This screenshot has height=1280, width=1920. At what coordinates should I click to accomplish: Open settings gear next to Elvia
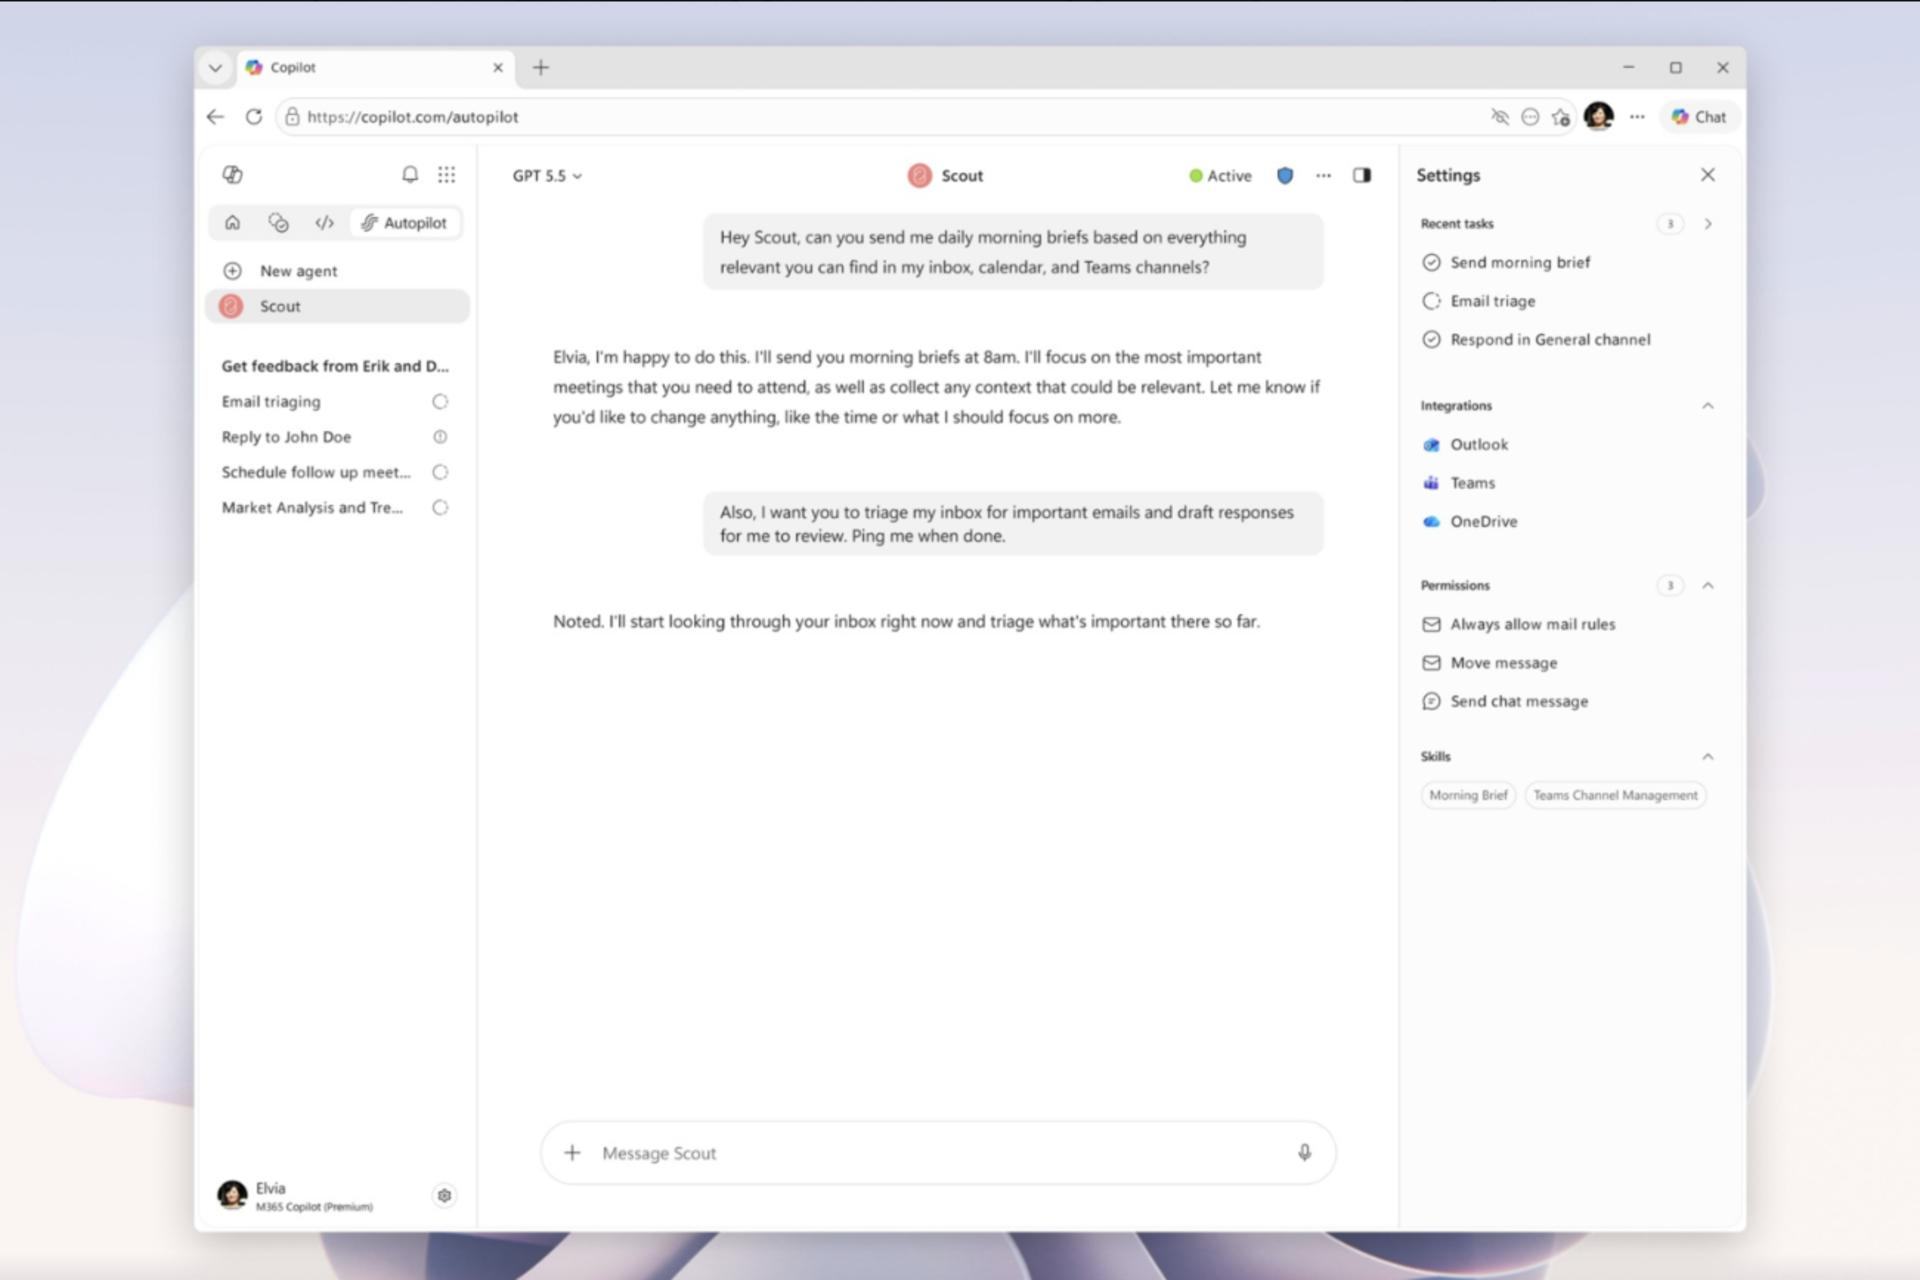tap(444, 1195)
